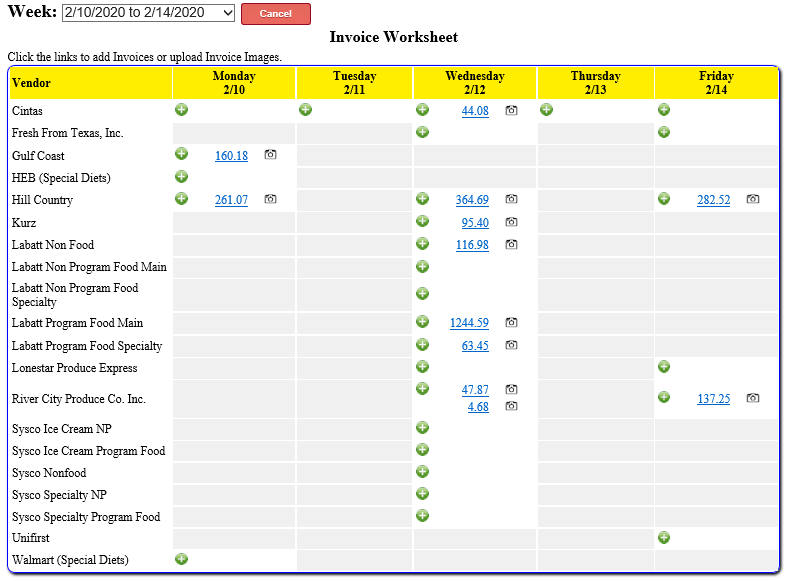Viewport: 790px width, 581px height.
Task: Add Sysco Nonfood invoice for Wednesday
Action: (422, 472)
